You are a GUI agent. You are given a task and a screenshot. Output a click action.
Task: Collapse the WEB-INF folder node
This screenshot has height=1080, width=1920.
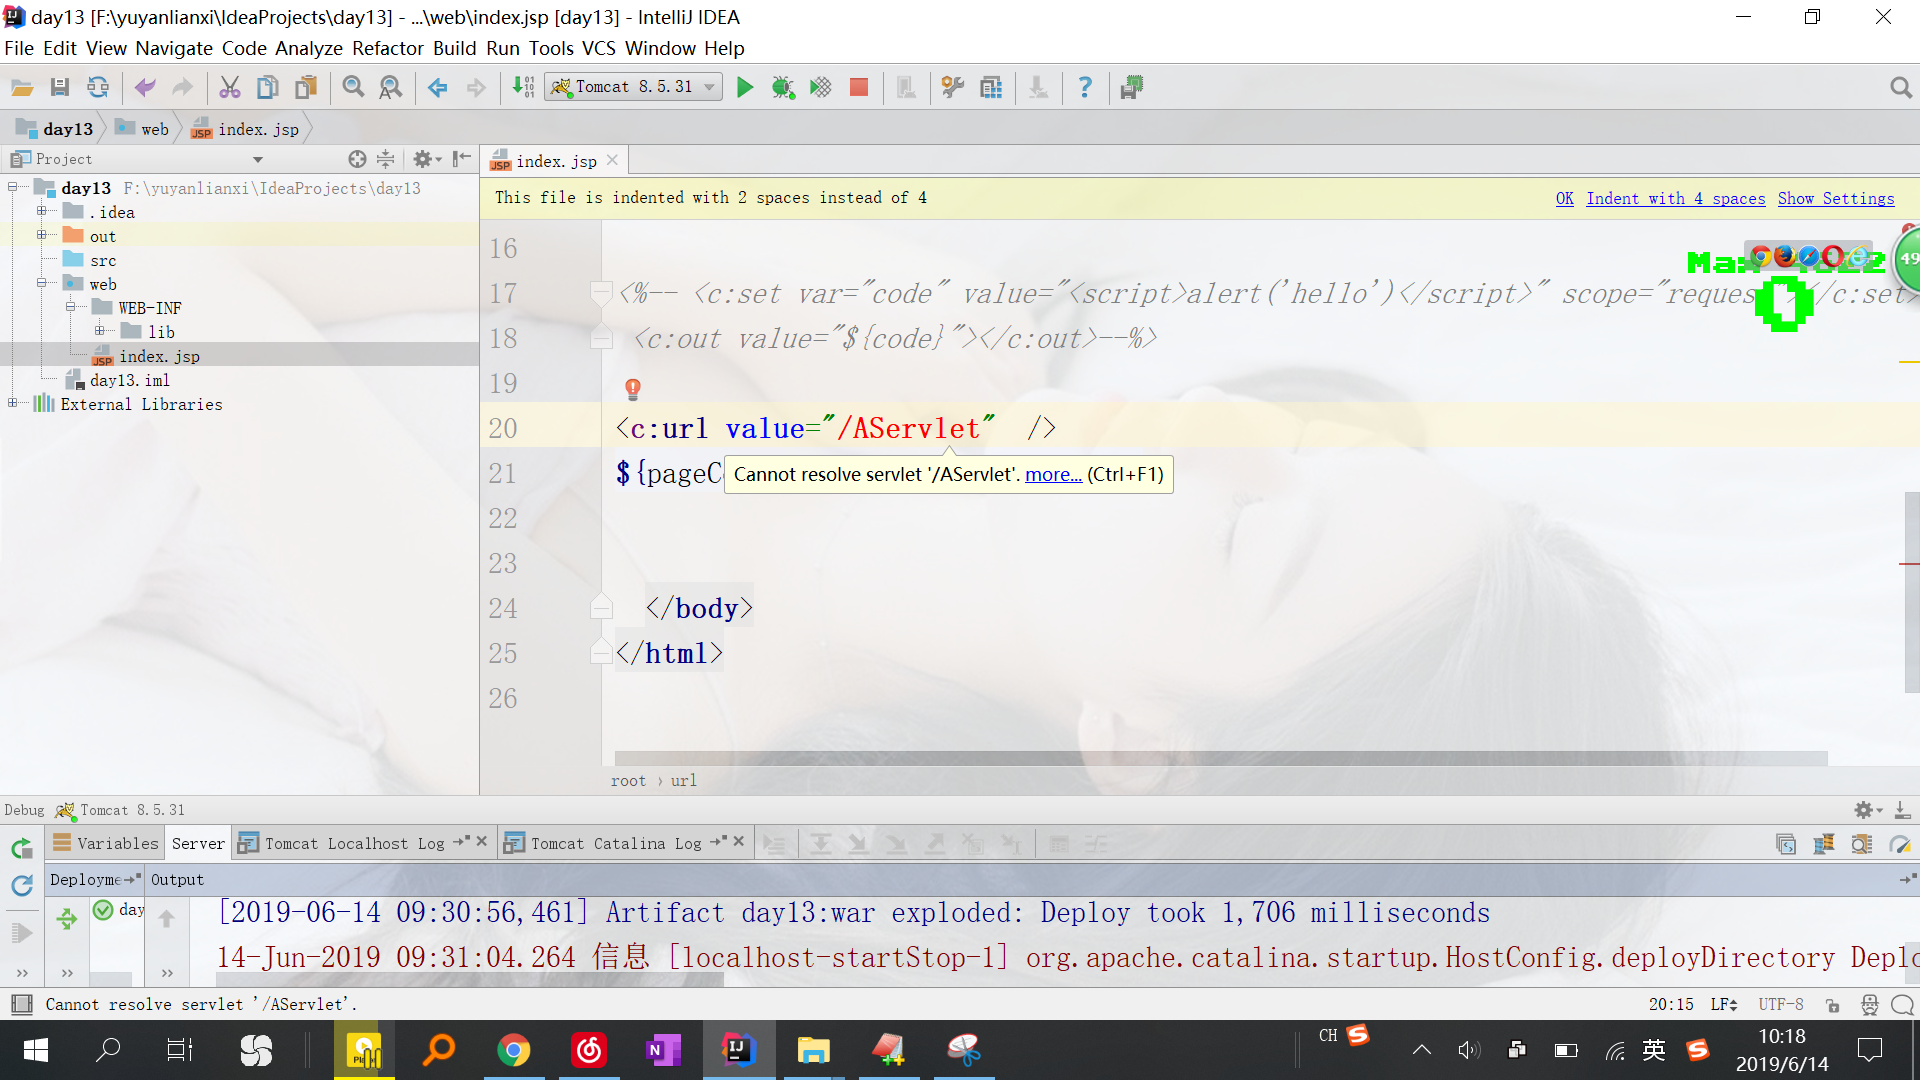point(71,307)
